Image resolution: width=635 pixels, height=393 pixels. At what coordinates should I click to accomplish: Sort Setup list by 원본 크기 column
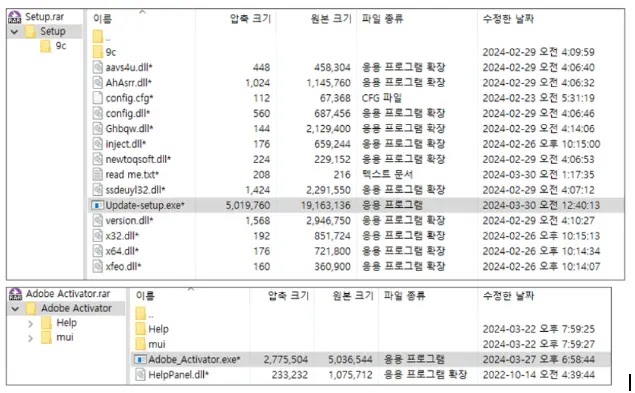click(x=331, y=19)
